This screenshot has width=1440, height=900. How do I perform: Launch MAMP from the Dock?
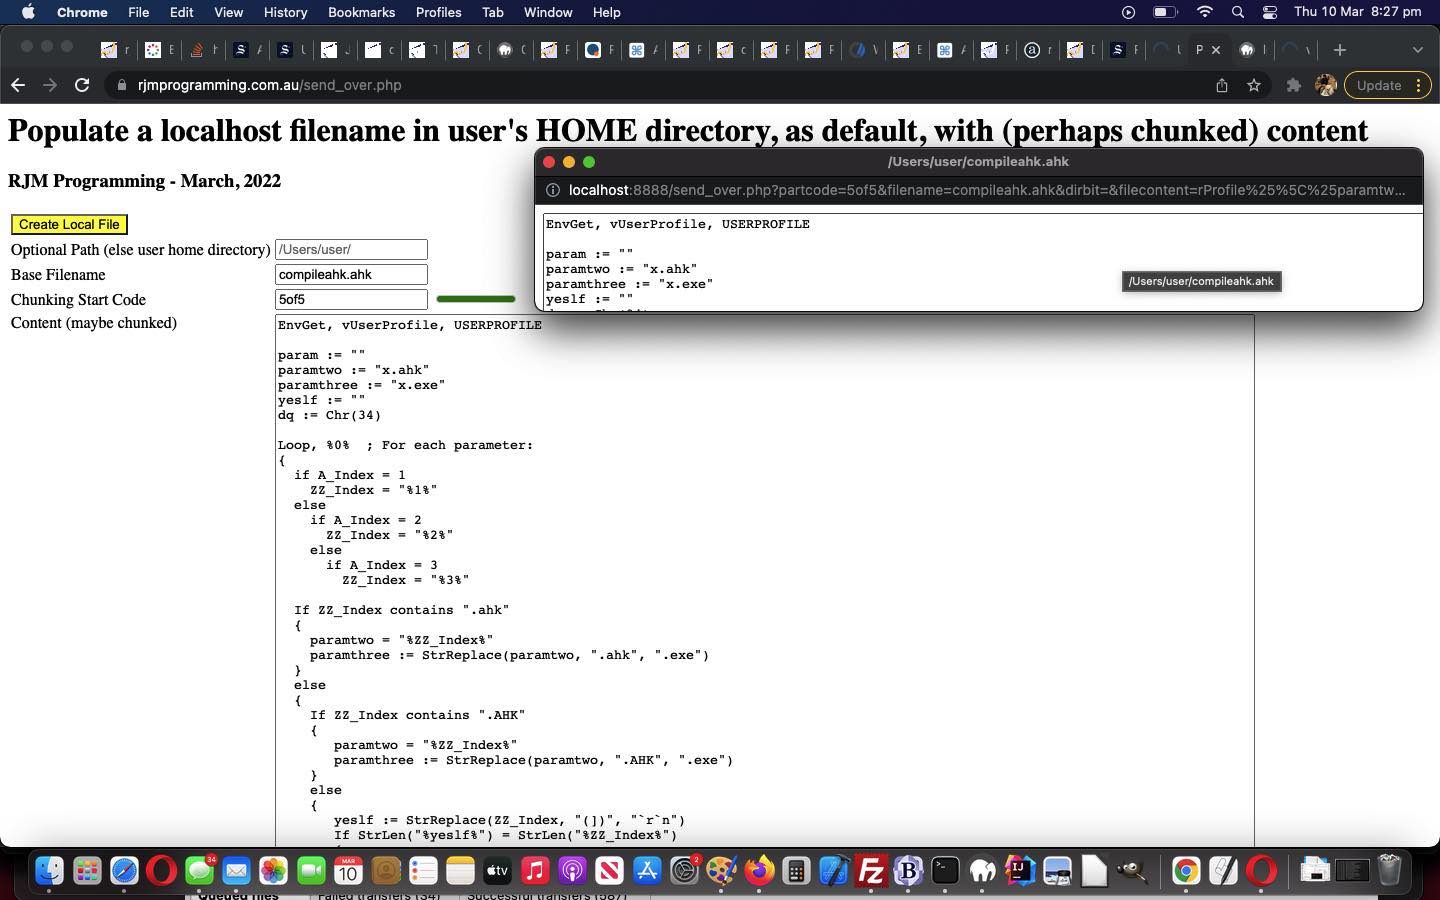coord(982,871)
